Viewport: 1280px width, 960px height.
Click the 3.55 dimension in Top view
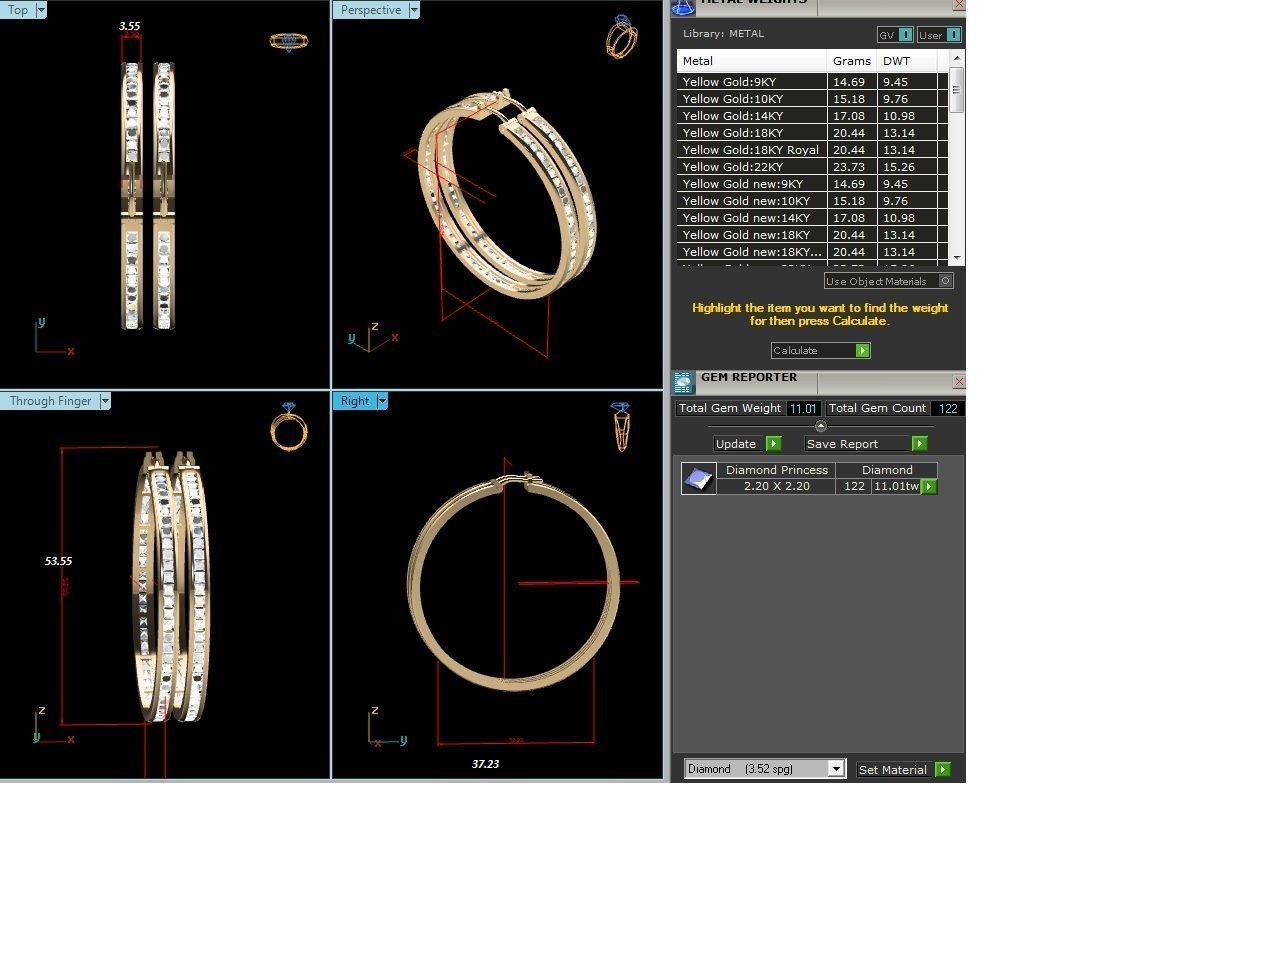pos(129,26)
